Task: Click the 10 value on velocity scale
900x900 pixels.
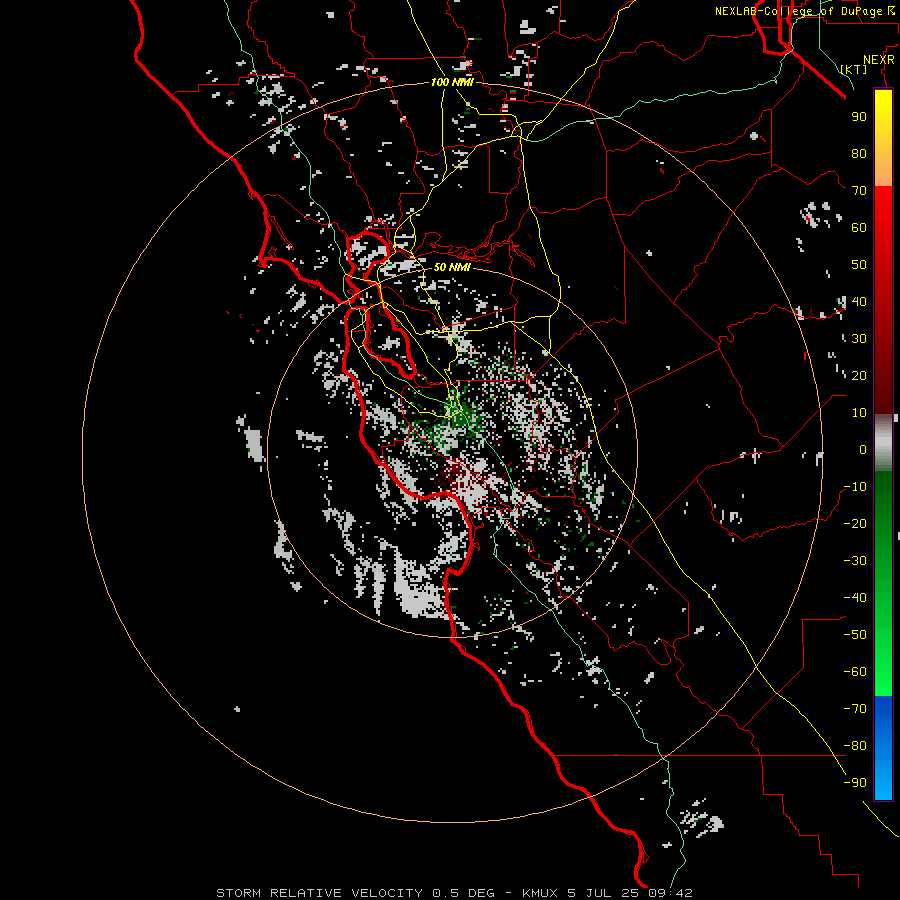Action: tap(859, 413)
